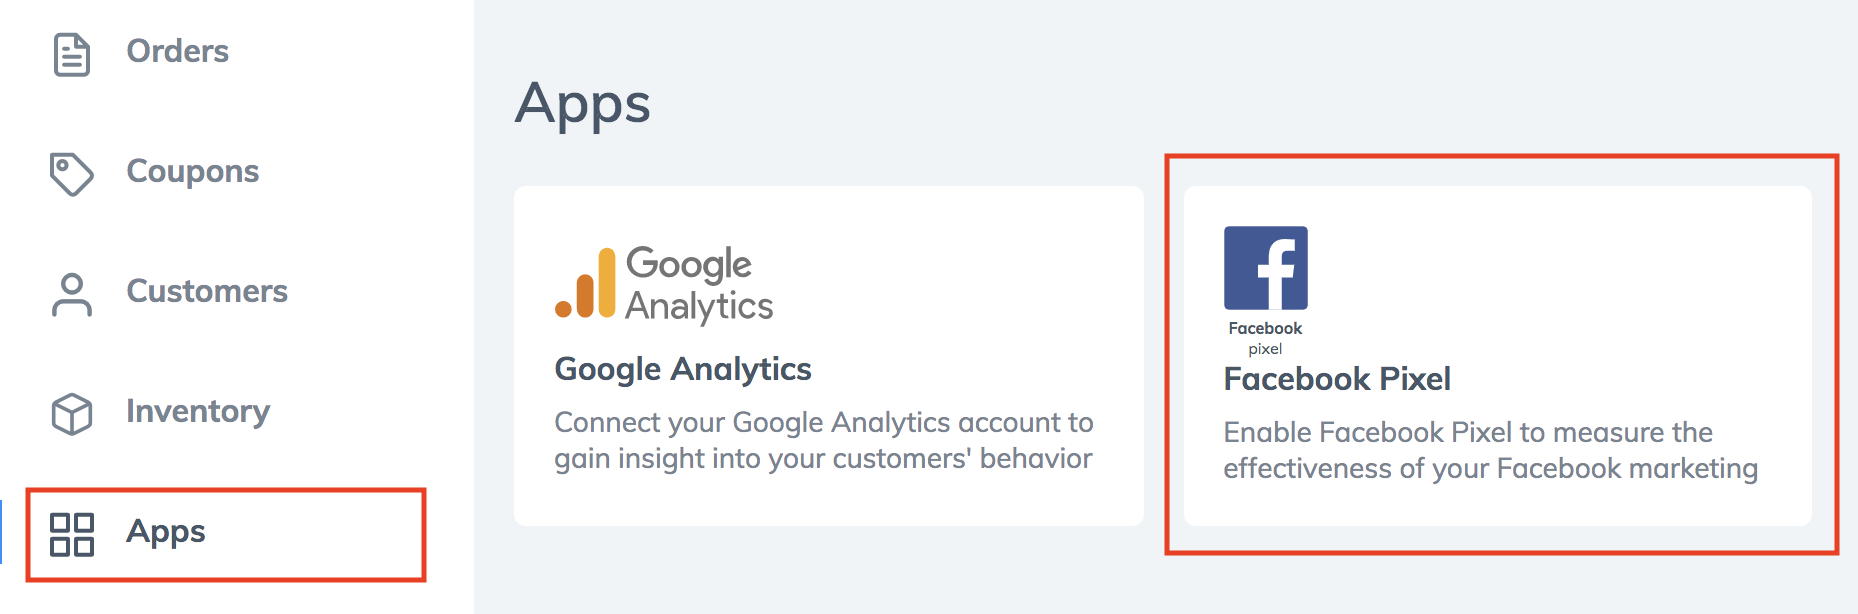1858x614 pixels.
Task: Click the Apps page heading
Action: tap(583, 105)
